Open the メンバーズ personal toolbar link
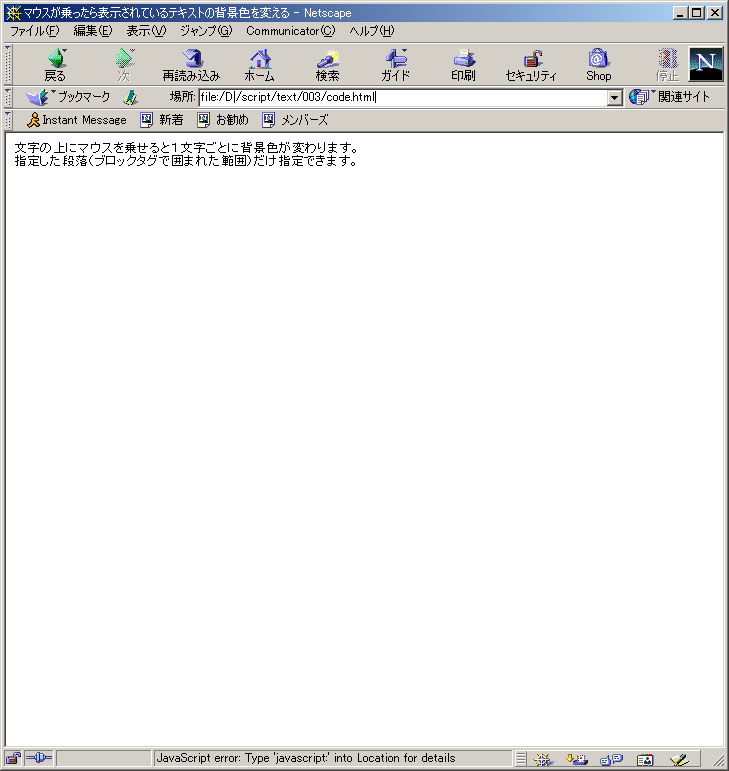The width and height of the screenshot is (729, 771). point(295,120)
